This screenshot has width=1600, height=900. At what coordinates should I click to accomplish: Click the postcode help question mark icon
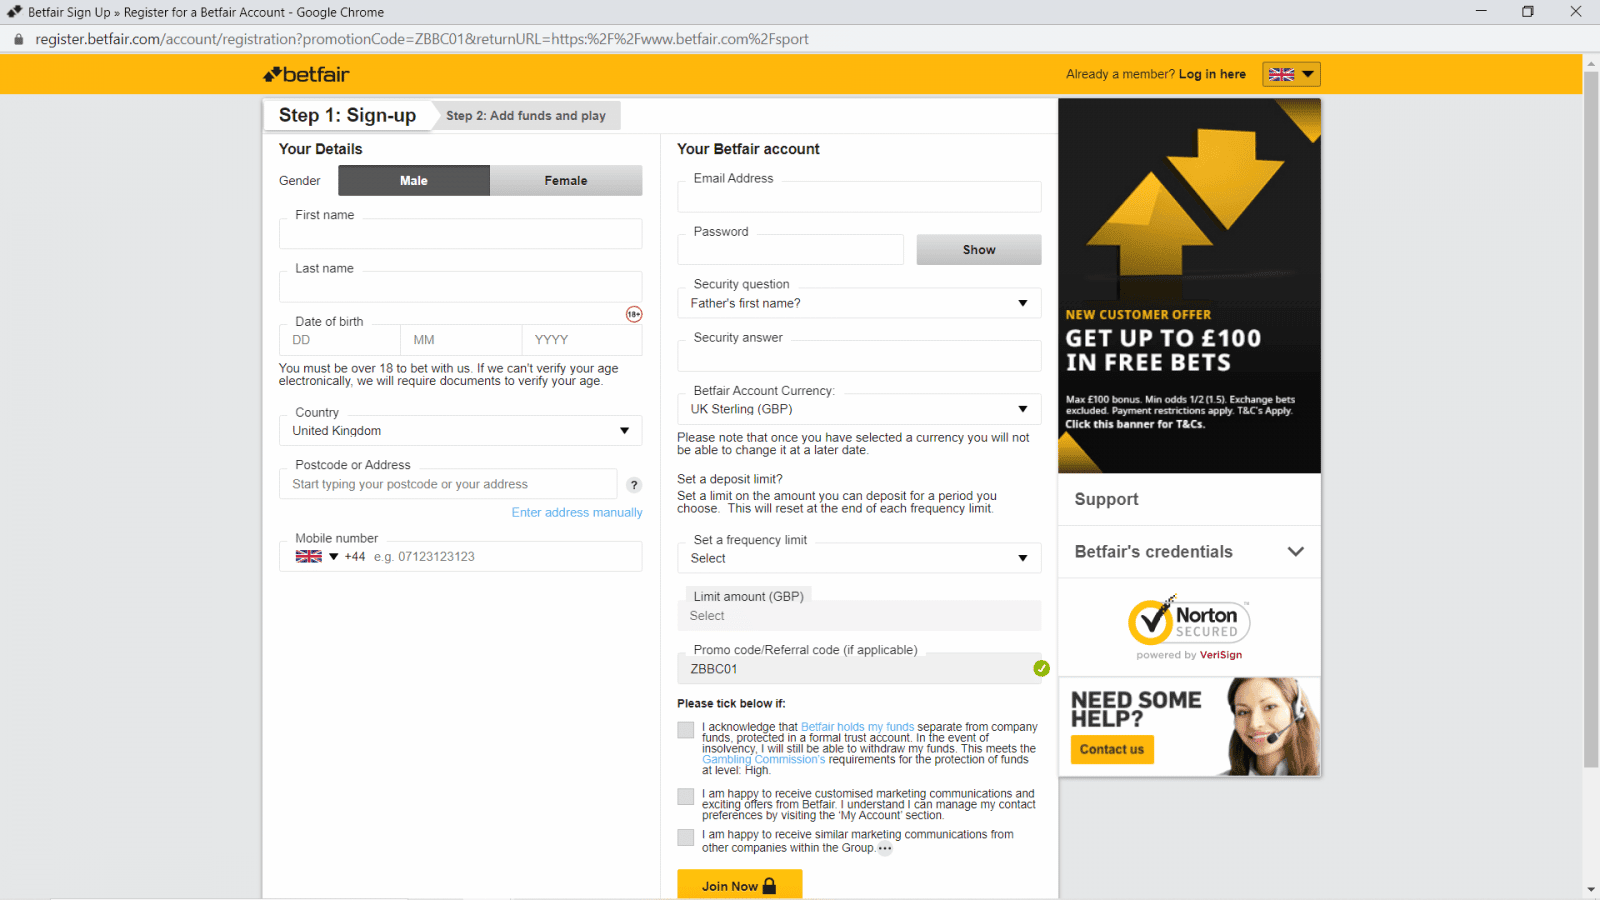point(633,485)
